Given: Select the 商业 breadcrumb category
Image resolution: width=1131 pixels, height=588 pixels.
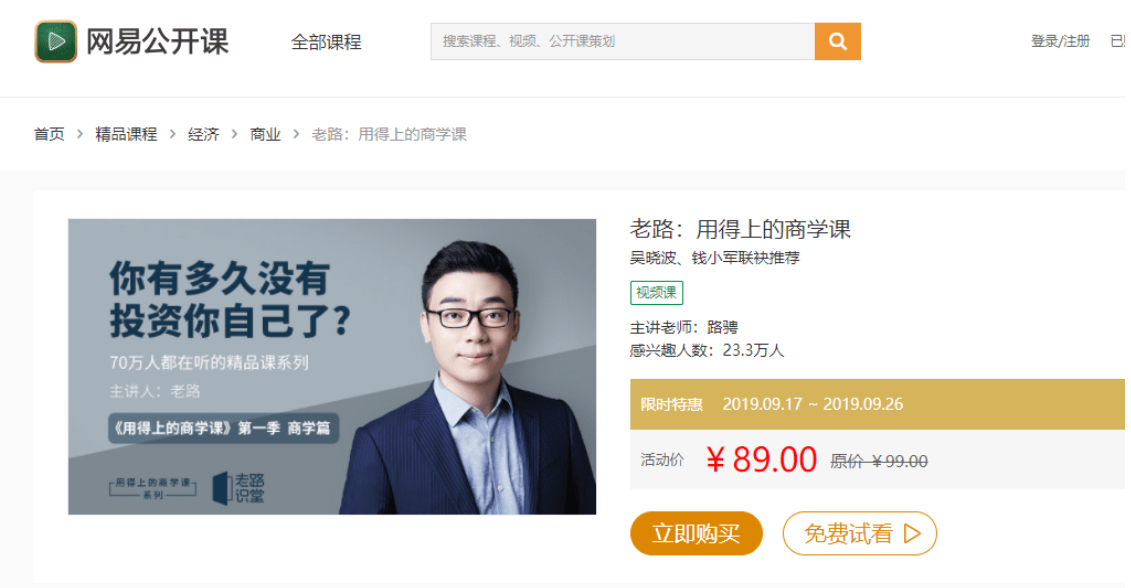Looking at the screenshot, I should [265, 134].
